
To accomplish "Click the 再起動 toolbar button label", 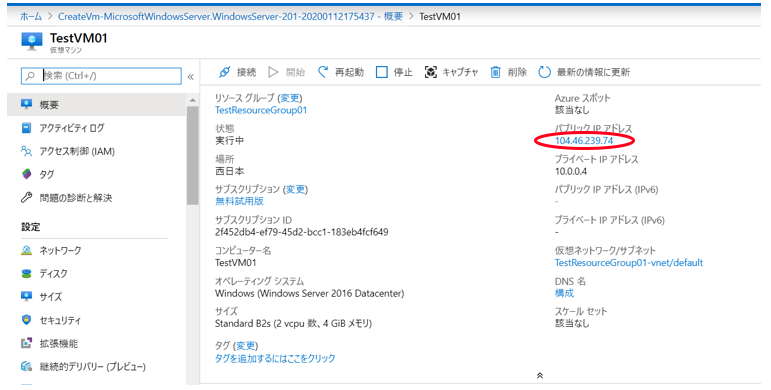I will (x=349, y=72).
